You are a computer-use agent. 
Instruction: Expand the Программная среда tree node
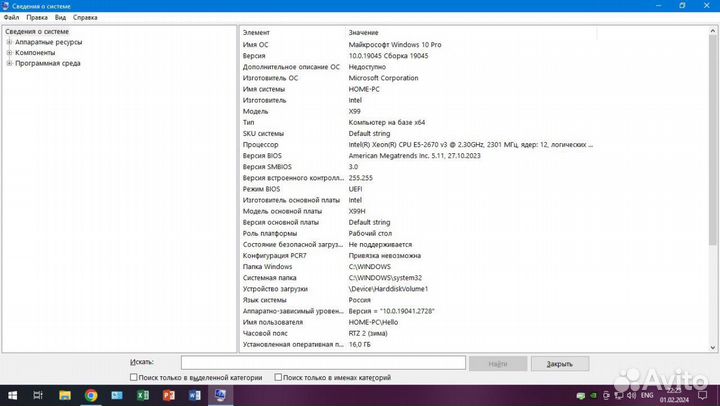click(9, 63)
